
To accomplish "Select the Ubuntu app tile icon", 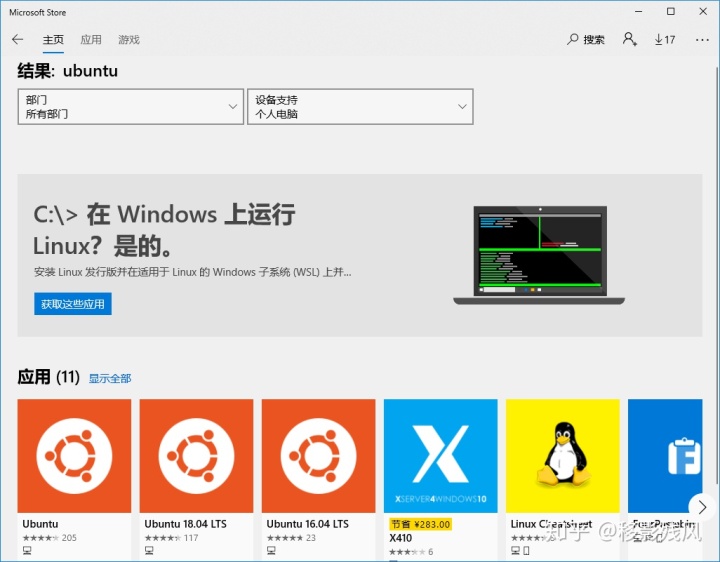I will [74, 455].
